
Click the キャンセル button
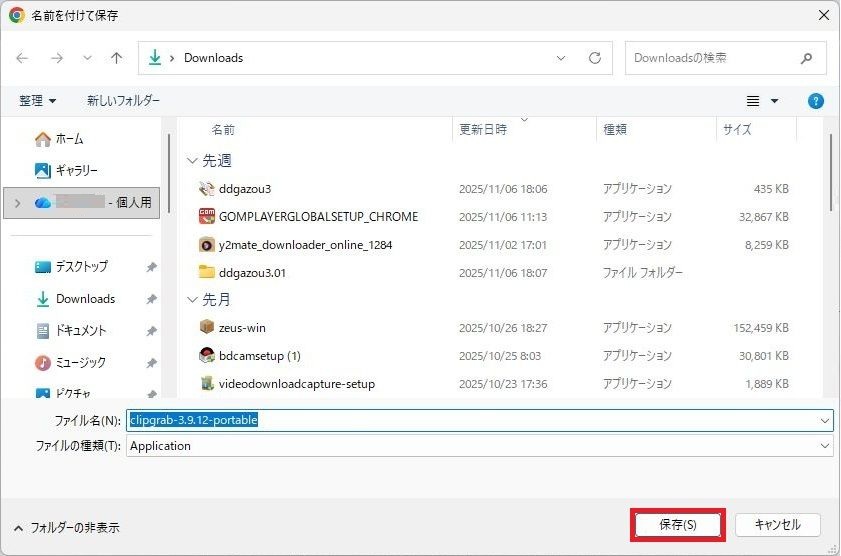coord(777,525)
